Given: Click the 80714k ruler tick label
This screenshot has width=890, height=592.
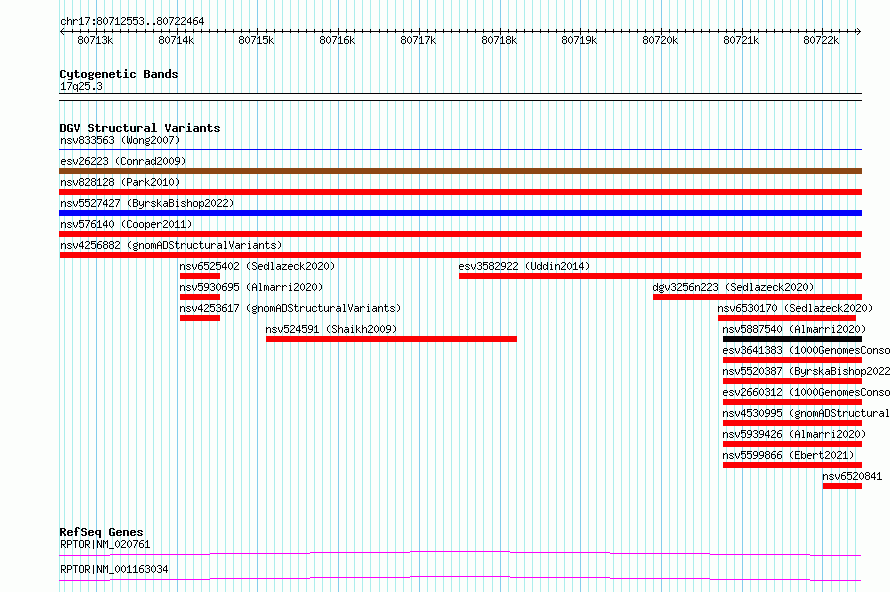Looking at the screenshot, I should click(176, 40).
